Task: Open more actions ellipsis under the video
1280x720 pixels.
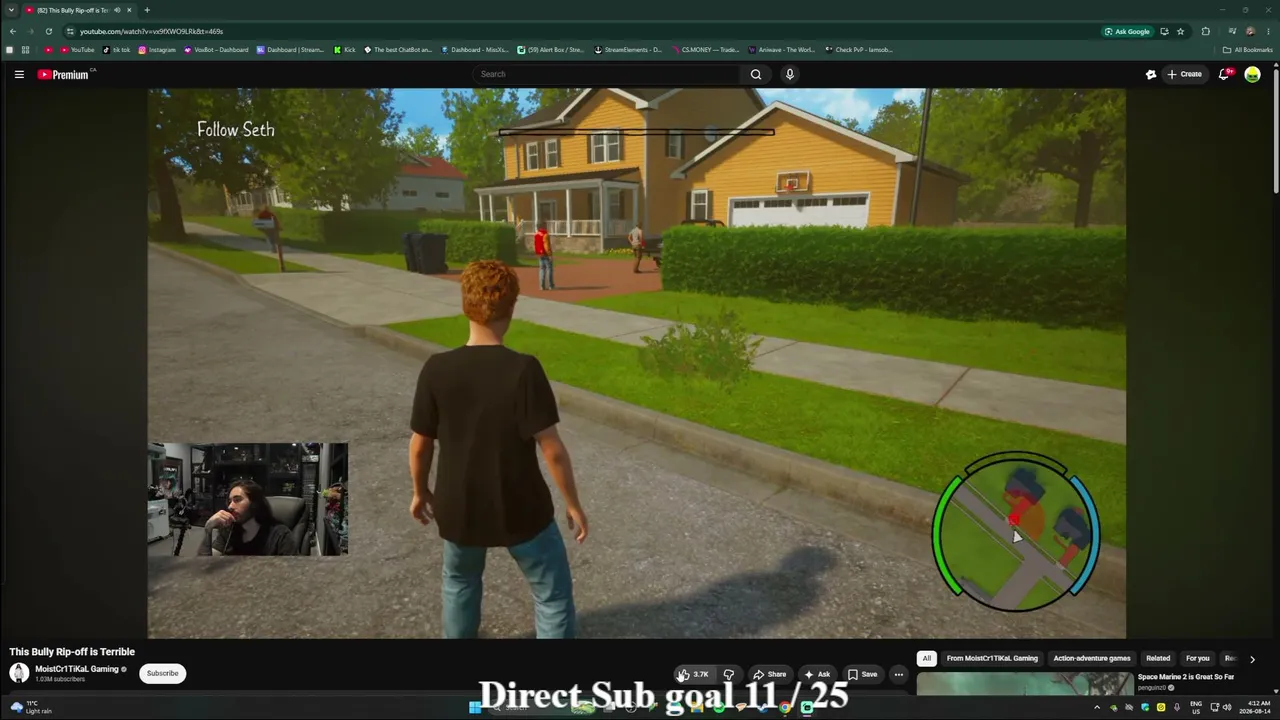Action: [898, 674]
